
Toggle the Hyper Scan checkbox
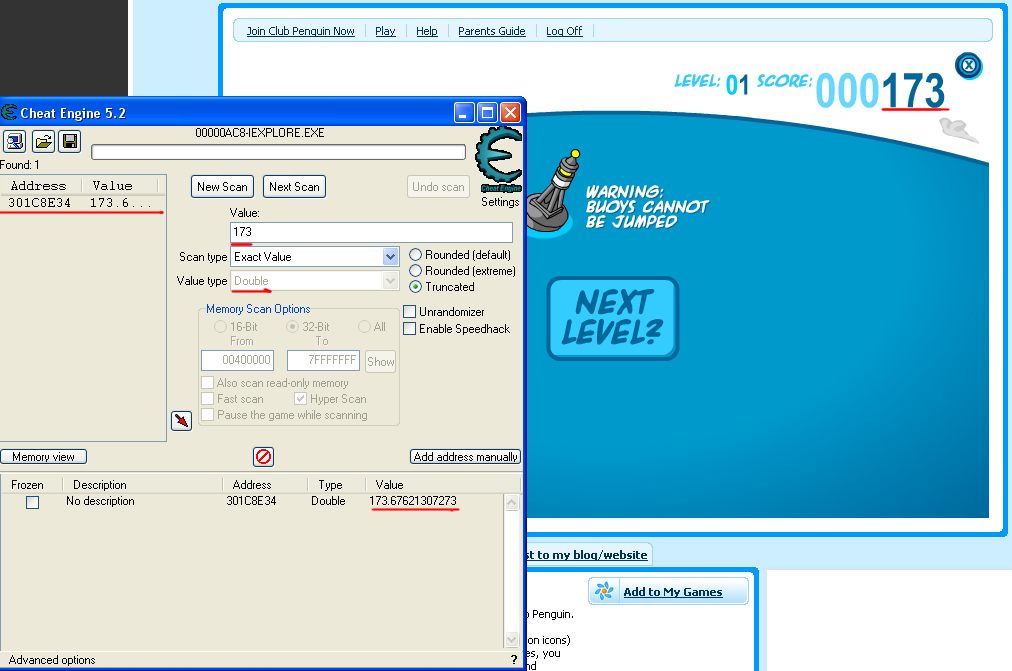click(300, 399)
